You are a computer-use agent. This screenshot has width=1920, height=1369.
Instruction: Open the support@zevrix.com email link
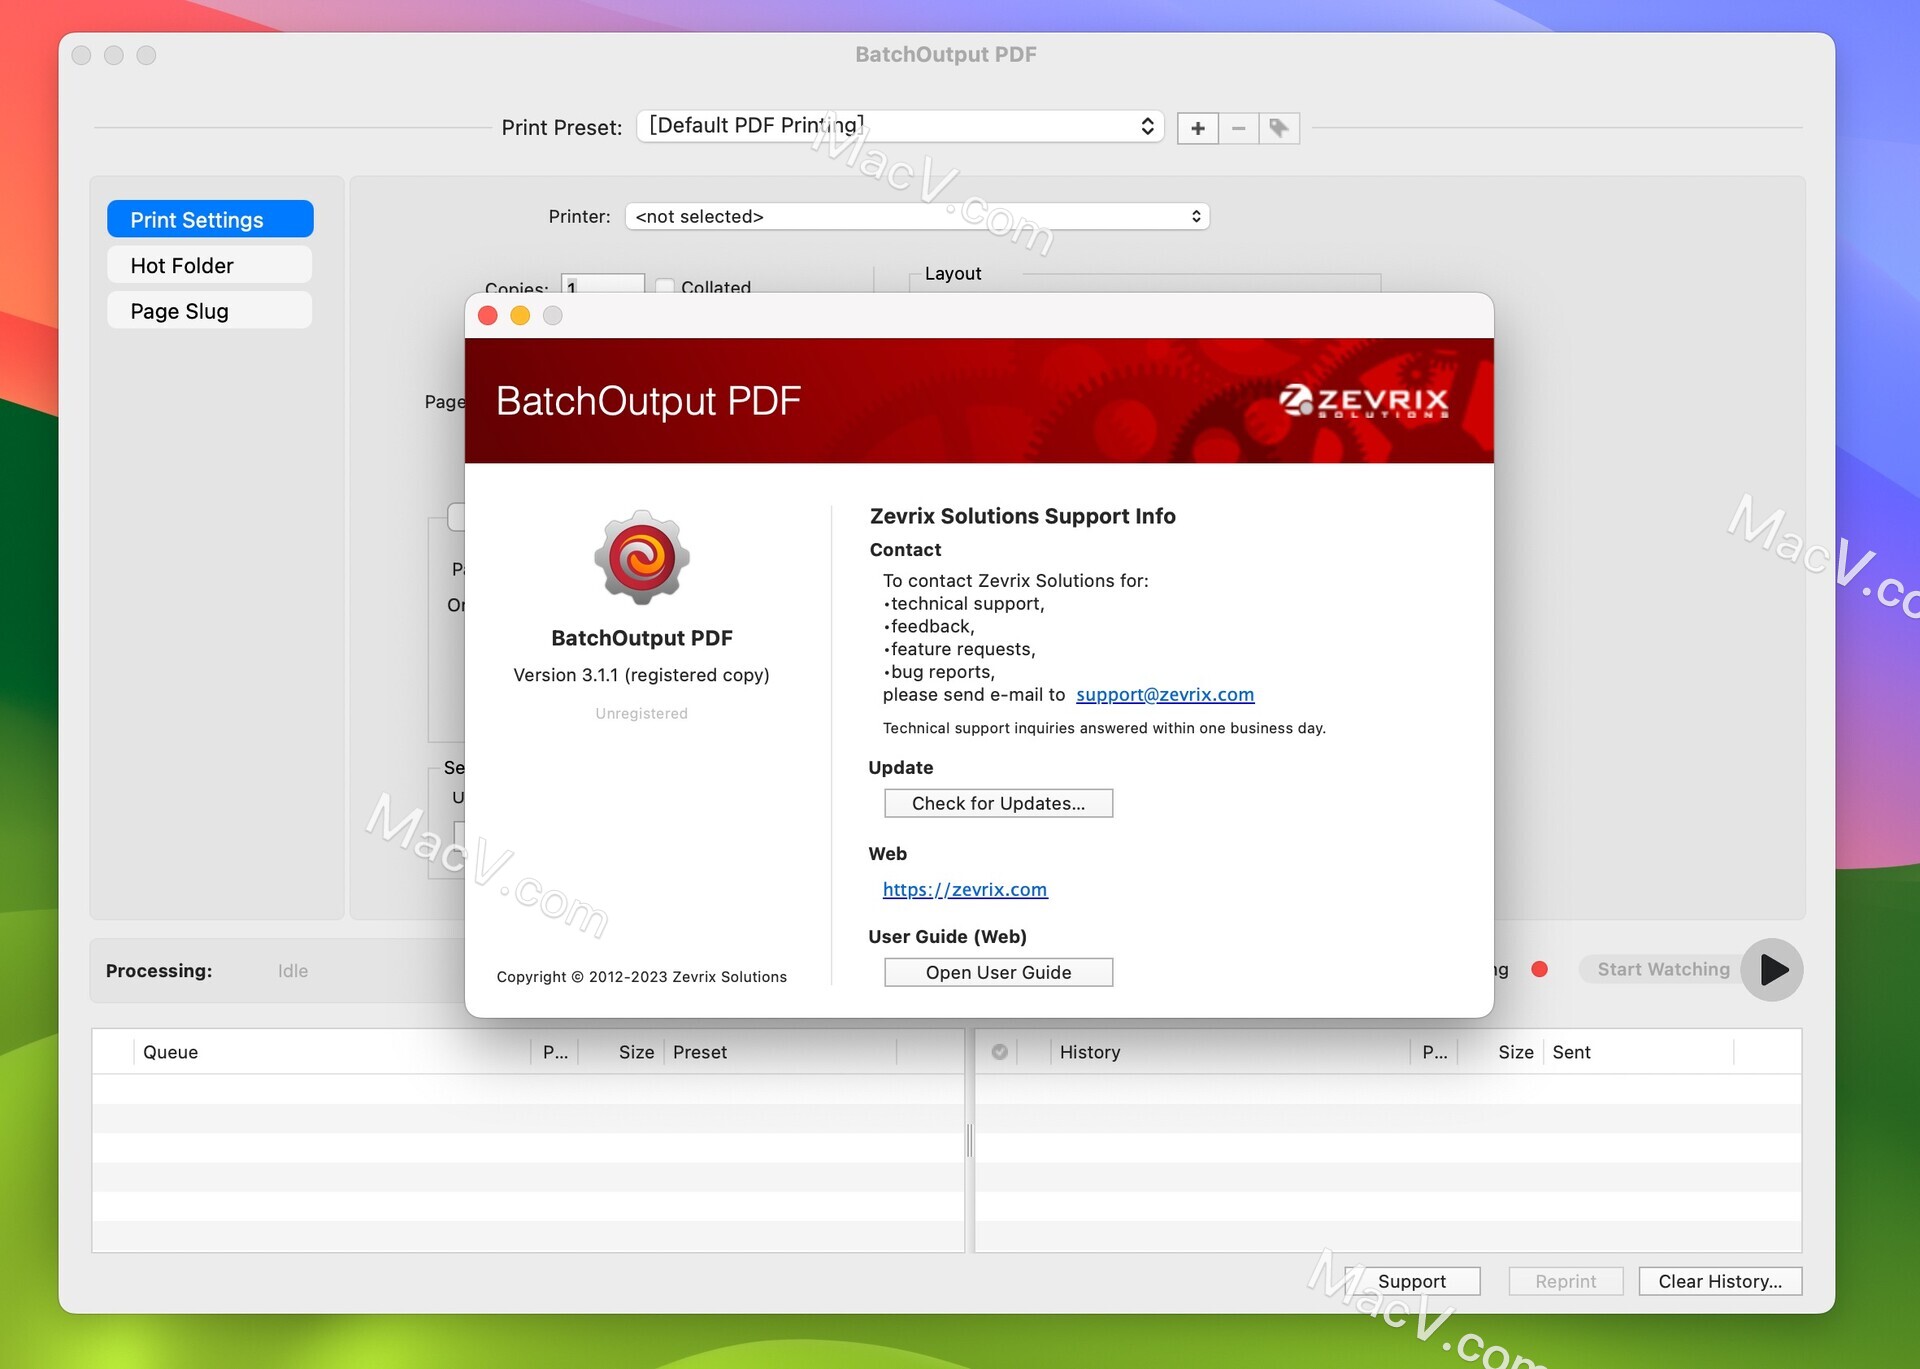pyautogui.click(x=1166, y=693)
